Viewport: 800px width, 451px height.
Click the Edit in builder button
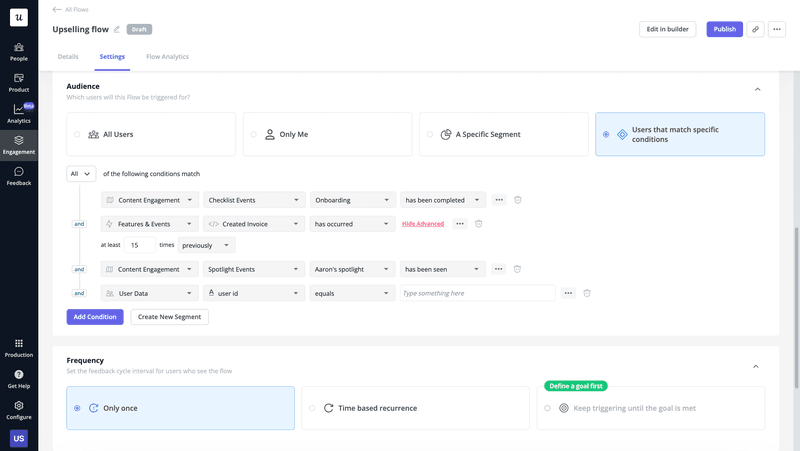click(x=667, y=29)
